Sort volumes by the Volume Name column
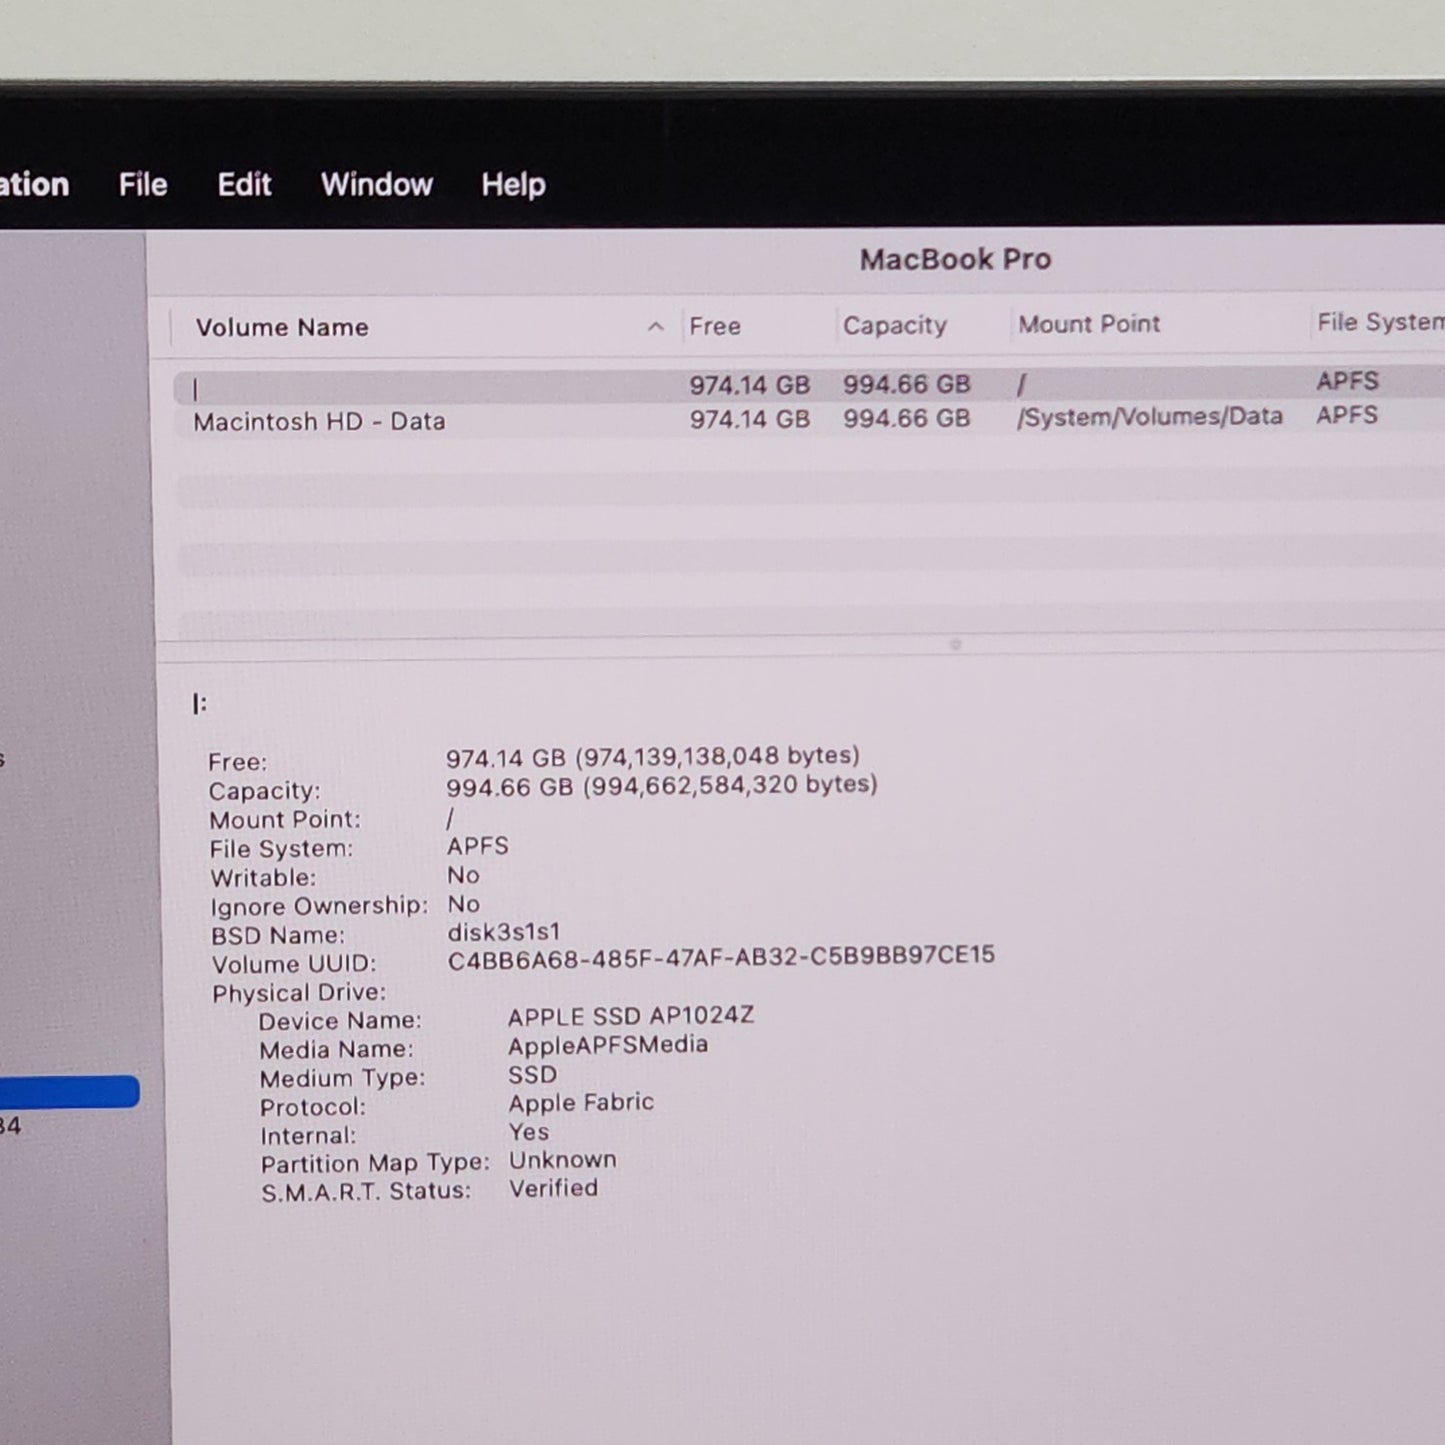This screenshot has width=1445, height=1445. [283, 327]
